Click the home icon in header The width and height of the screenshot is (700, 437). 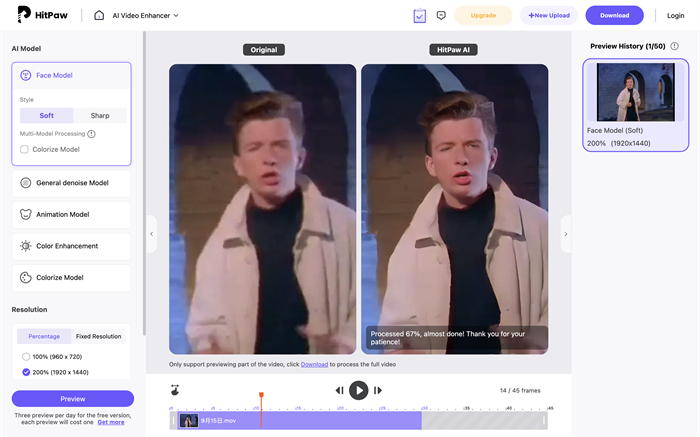[x=99, y=16]
